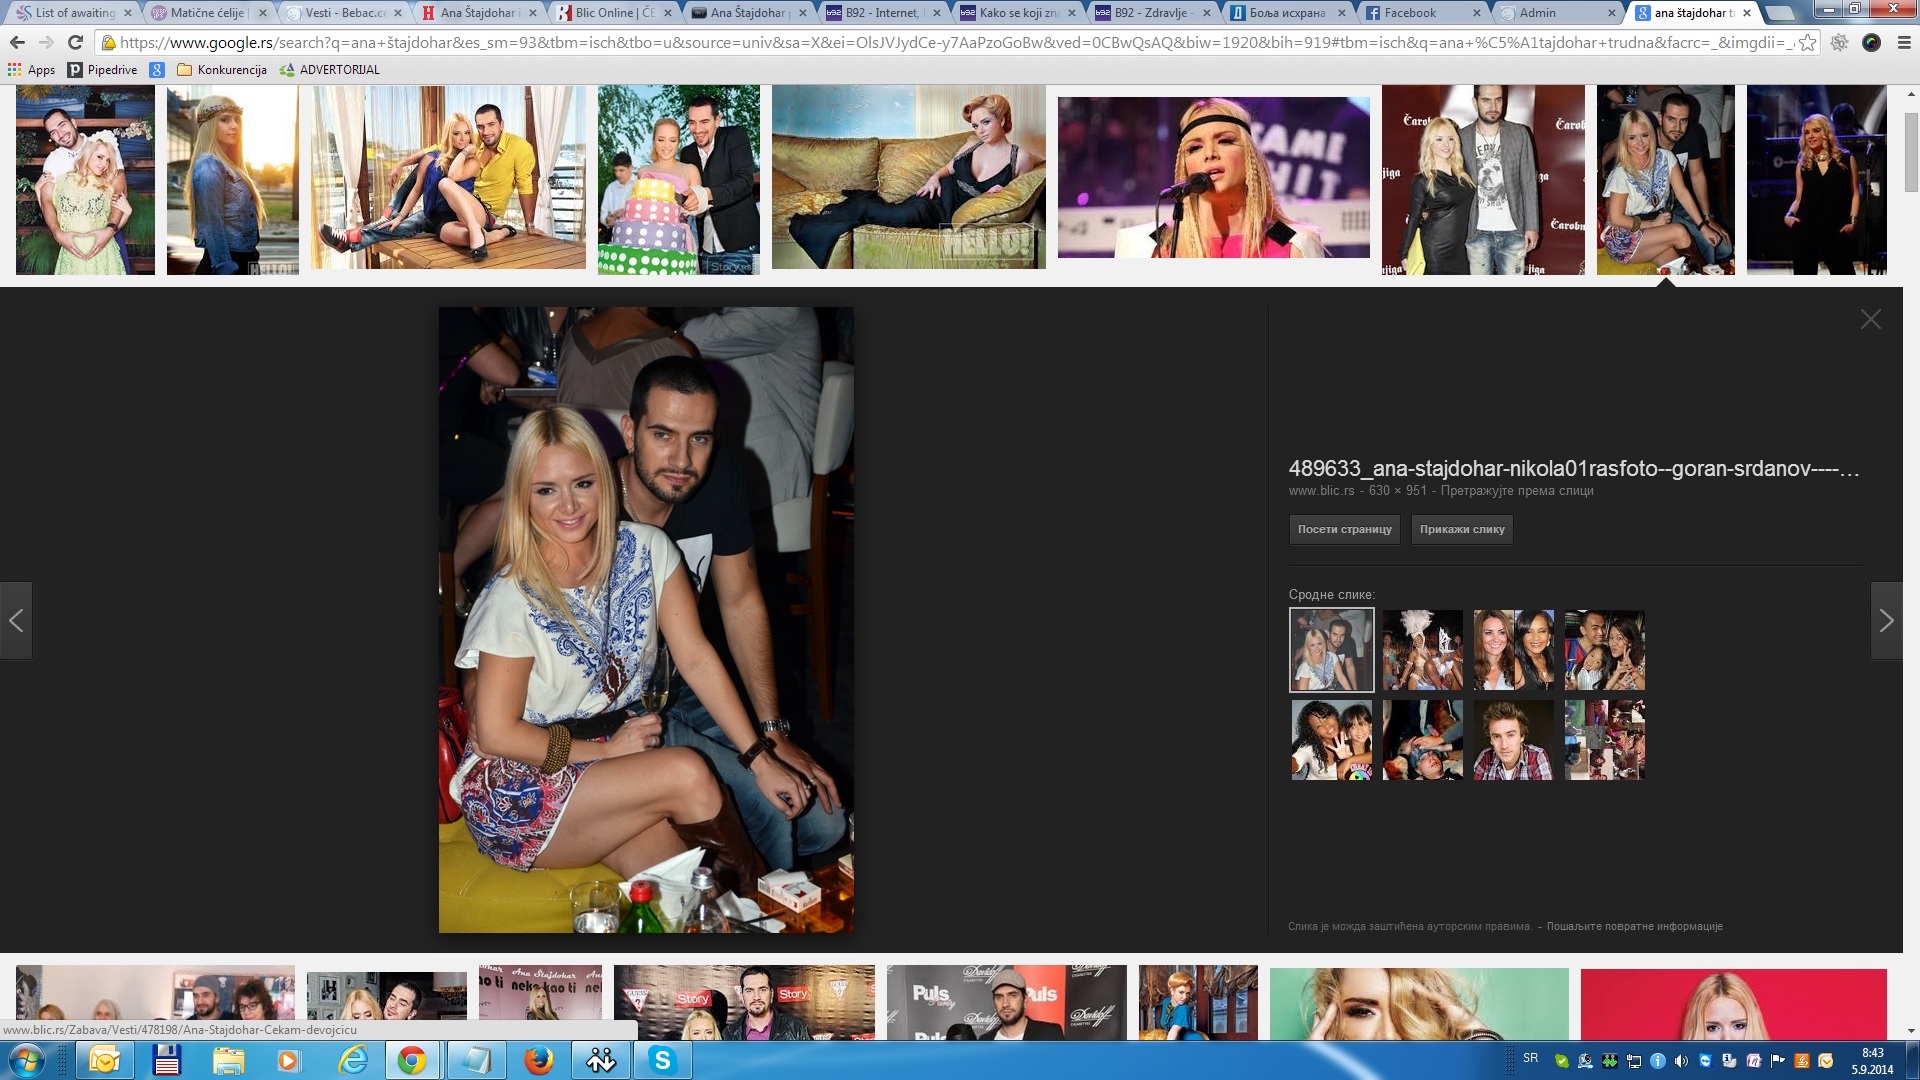
Task: Bookmark page with star icon
Action: click(x=1806, y=43)
